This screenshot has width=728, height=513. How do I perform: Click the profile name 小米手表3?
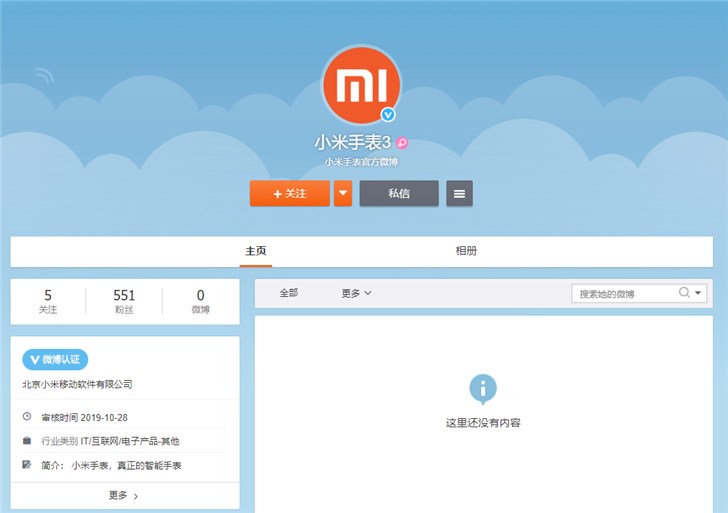pos(352,143)
